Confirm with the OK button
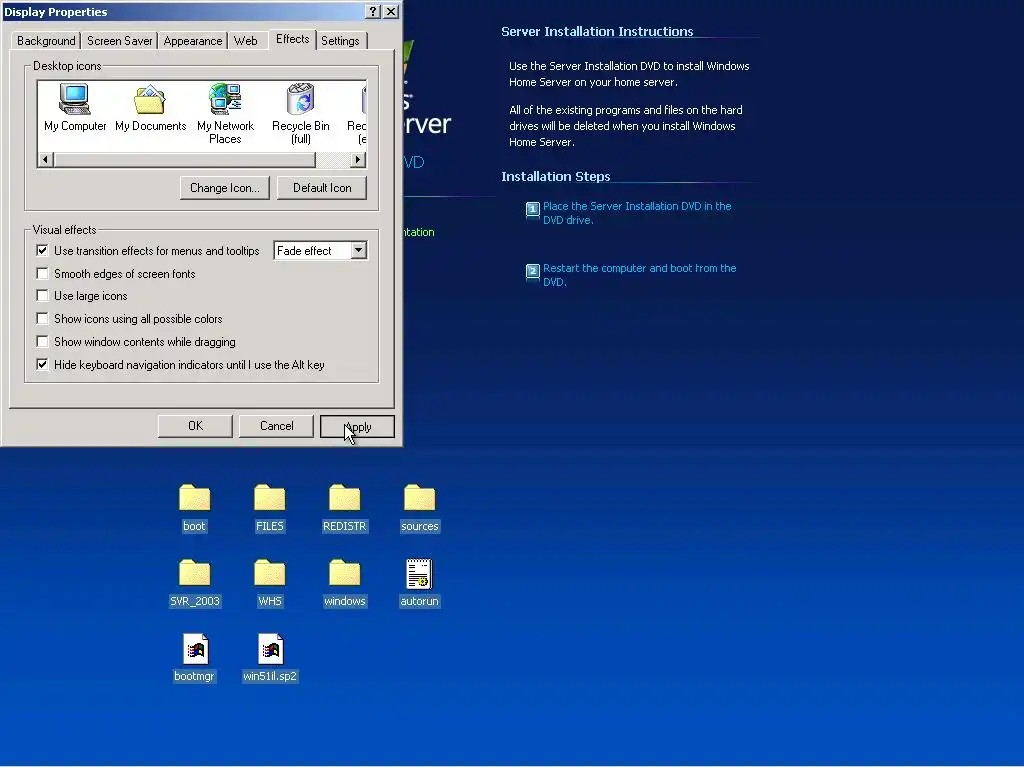This screenshot has height=768, width=1024. (195, 426)
